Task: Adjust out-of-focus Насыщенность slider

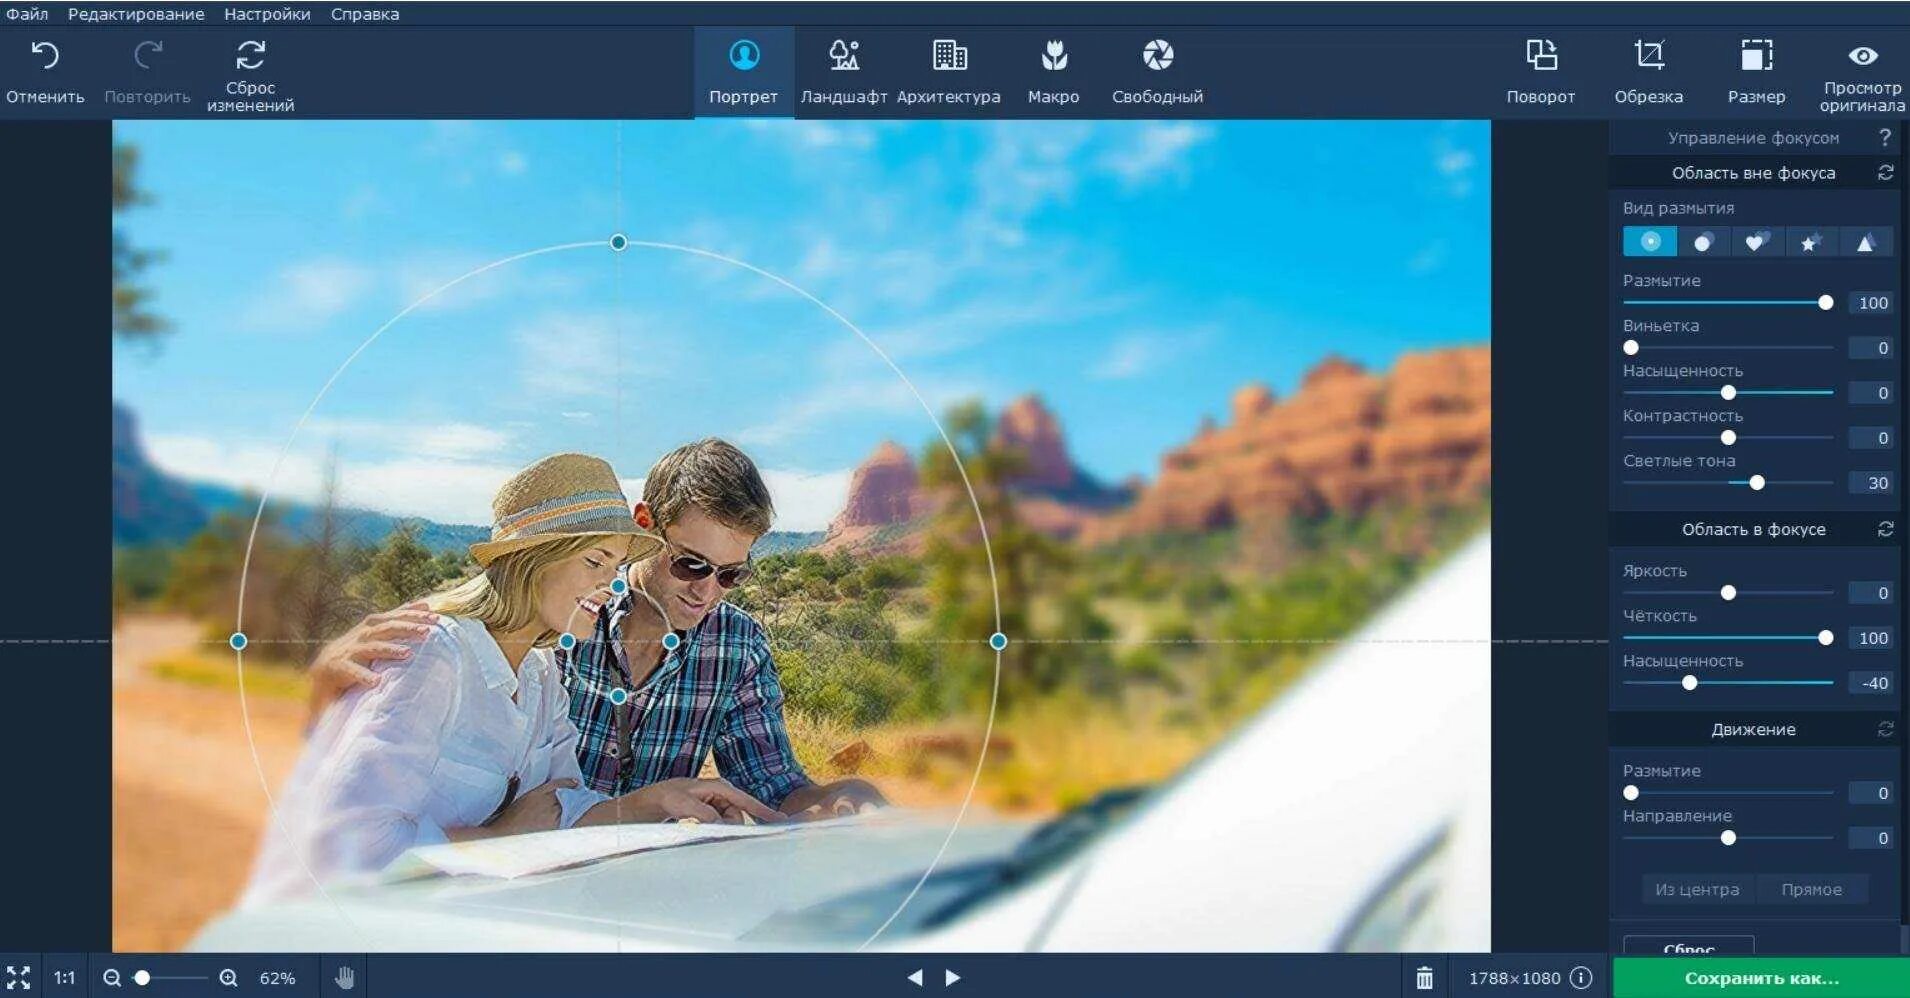Action: click(1728, 392)
